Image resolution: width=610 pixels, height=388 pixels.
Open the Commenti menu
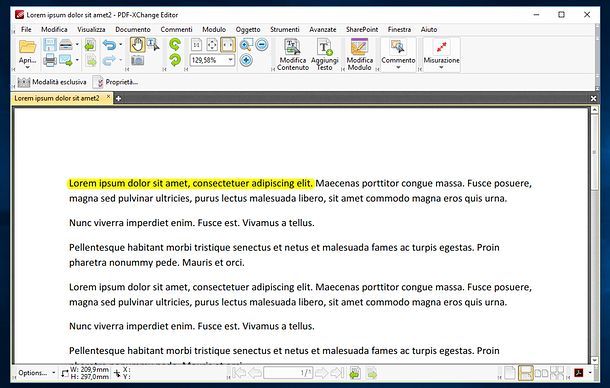tap(176, 29)
